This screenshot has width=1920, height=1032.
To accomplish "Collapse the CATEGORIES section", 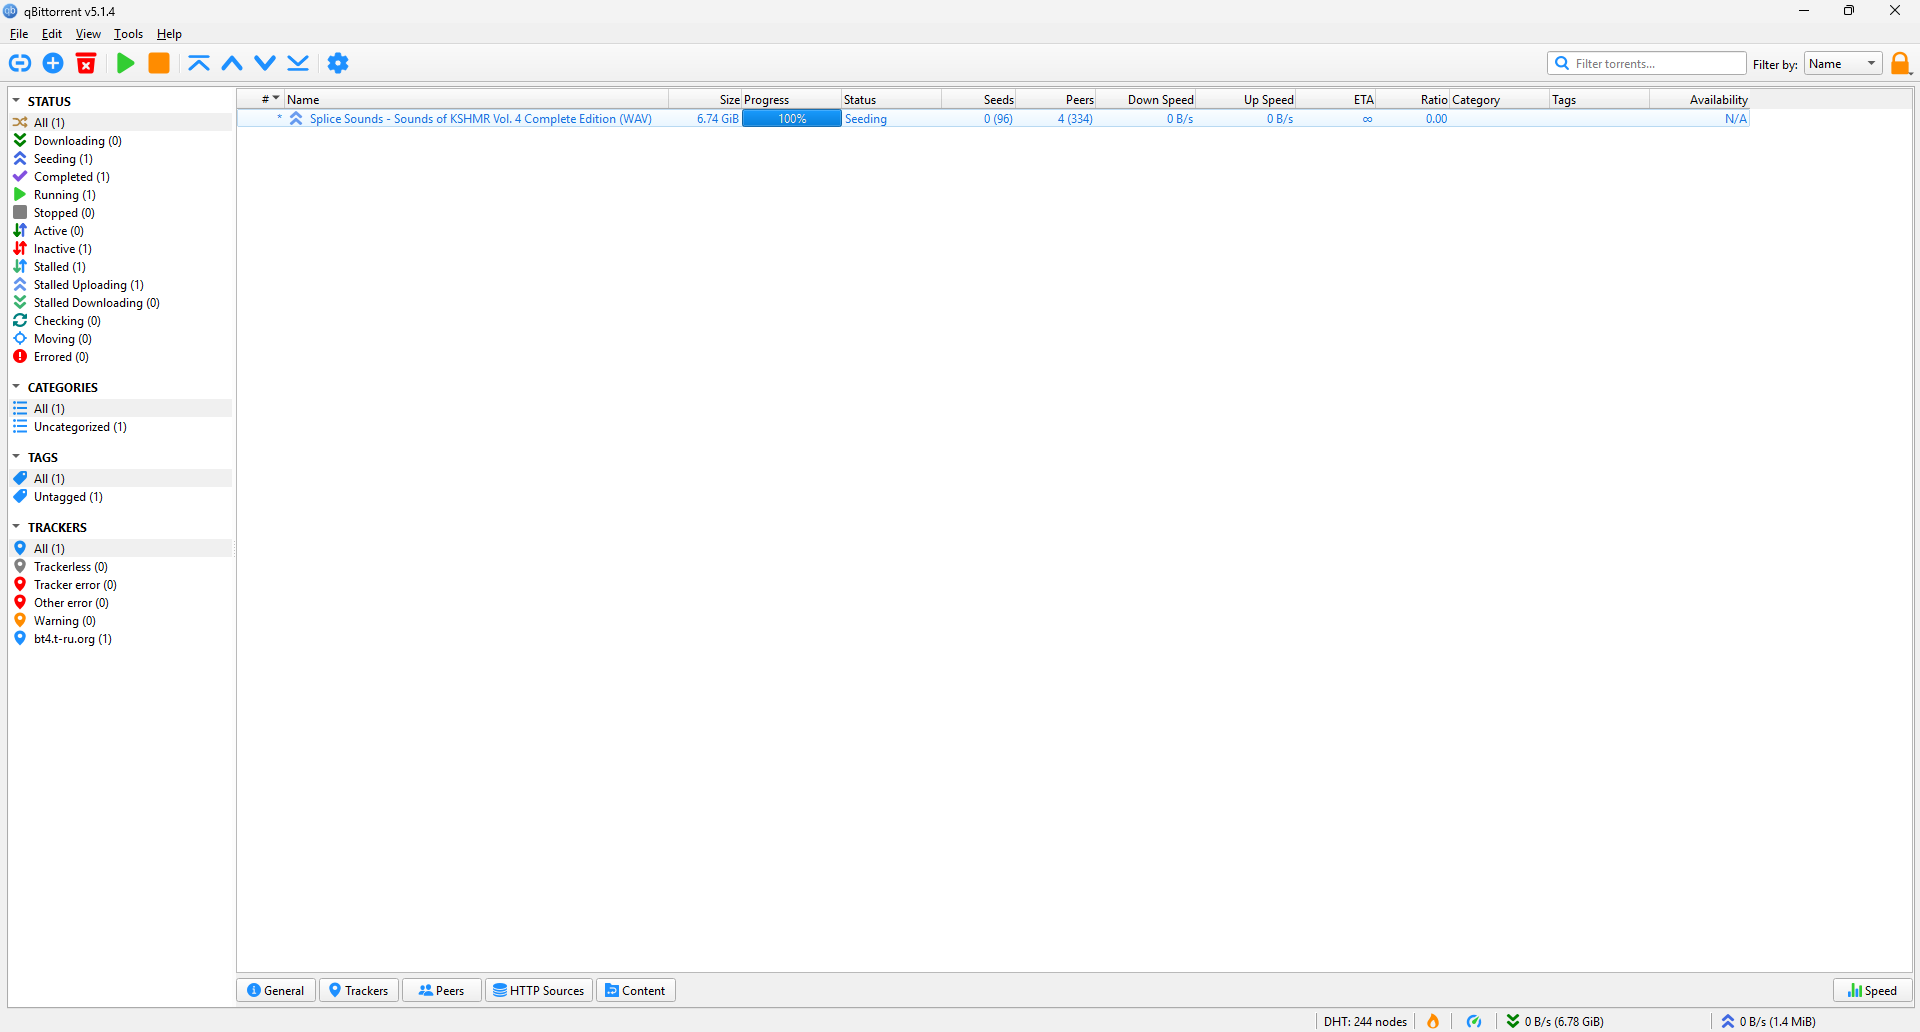I will pos(16,387).
